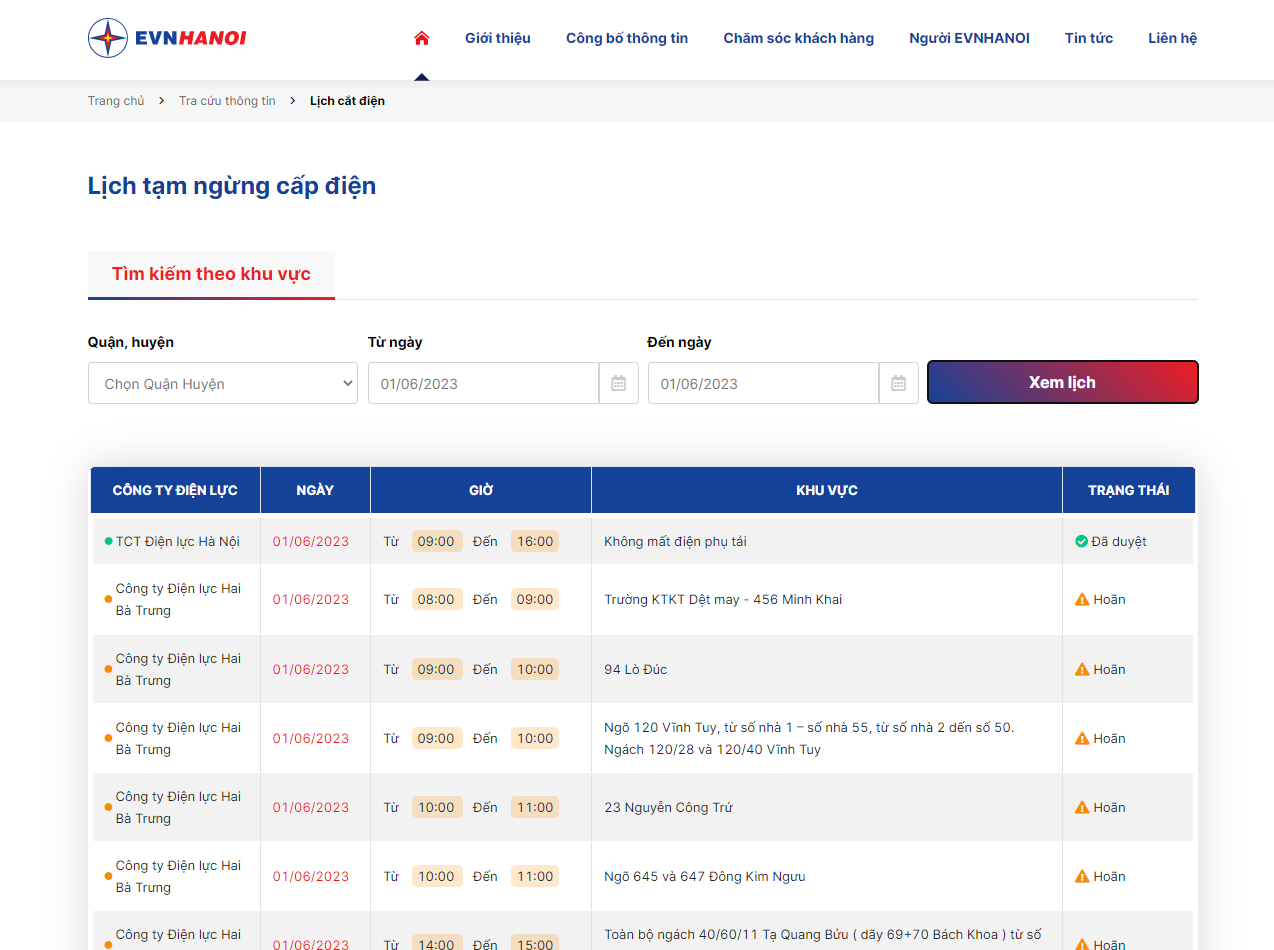Open the Công bố thông tin menu
Image resolution: width=1274 pixels, height=950 pixels.
[627, 38]
